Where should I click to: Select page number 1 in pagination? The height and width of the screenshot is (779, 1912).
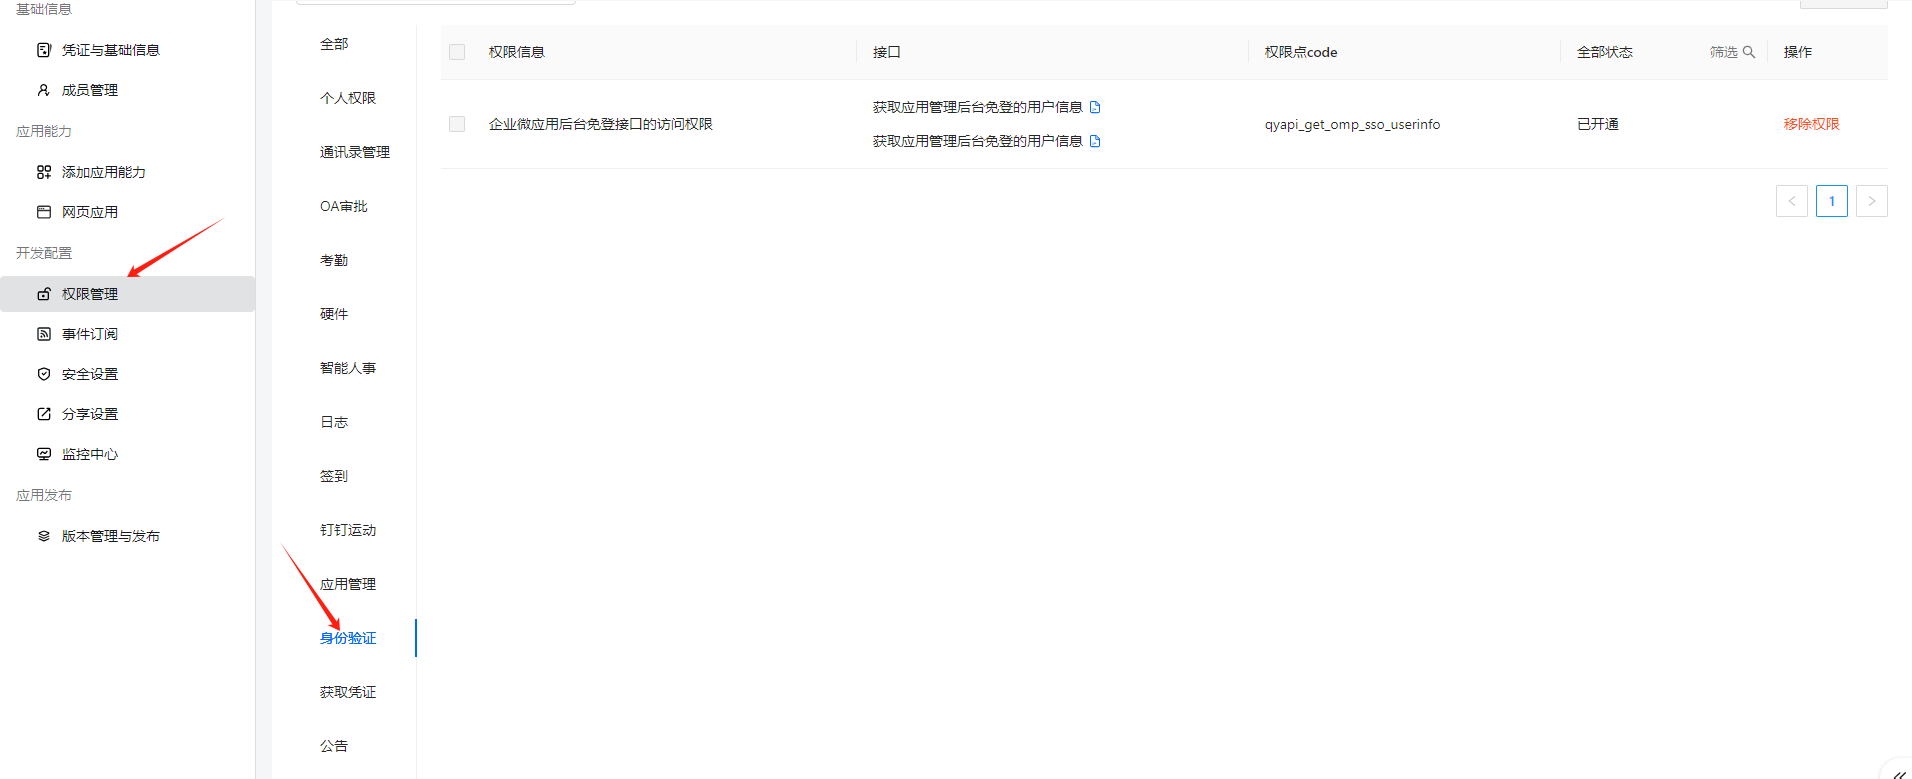tap(1831, 201)
